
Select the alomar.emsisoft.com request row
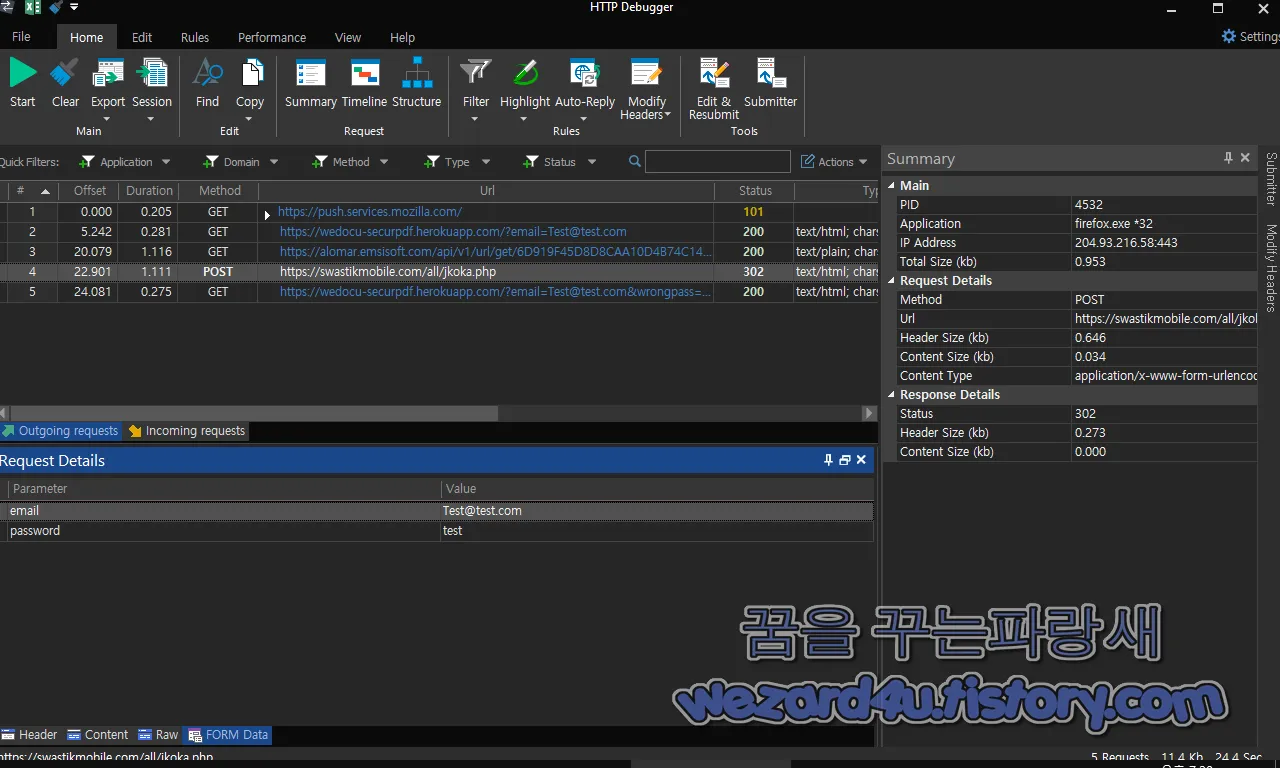438,252
